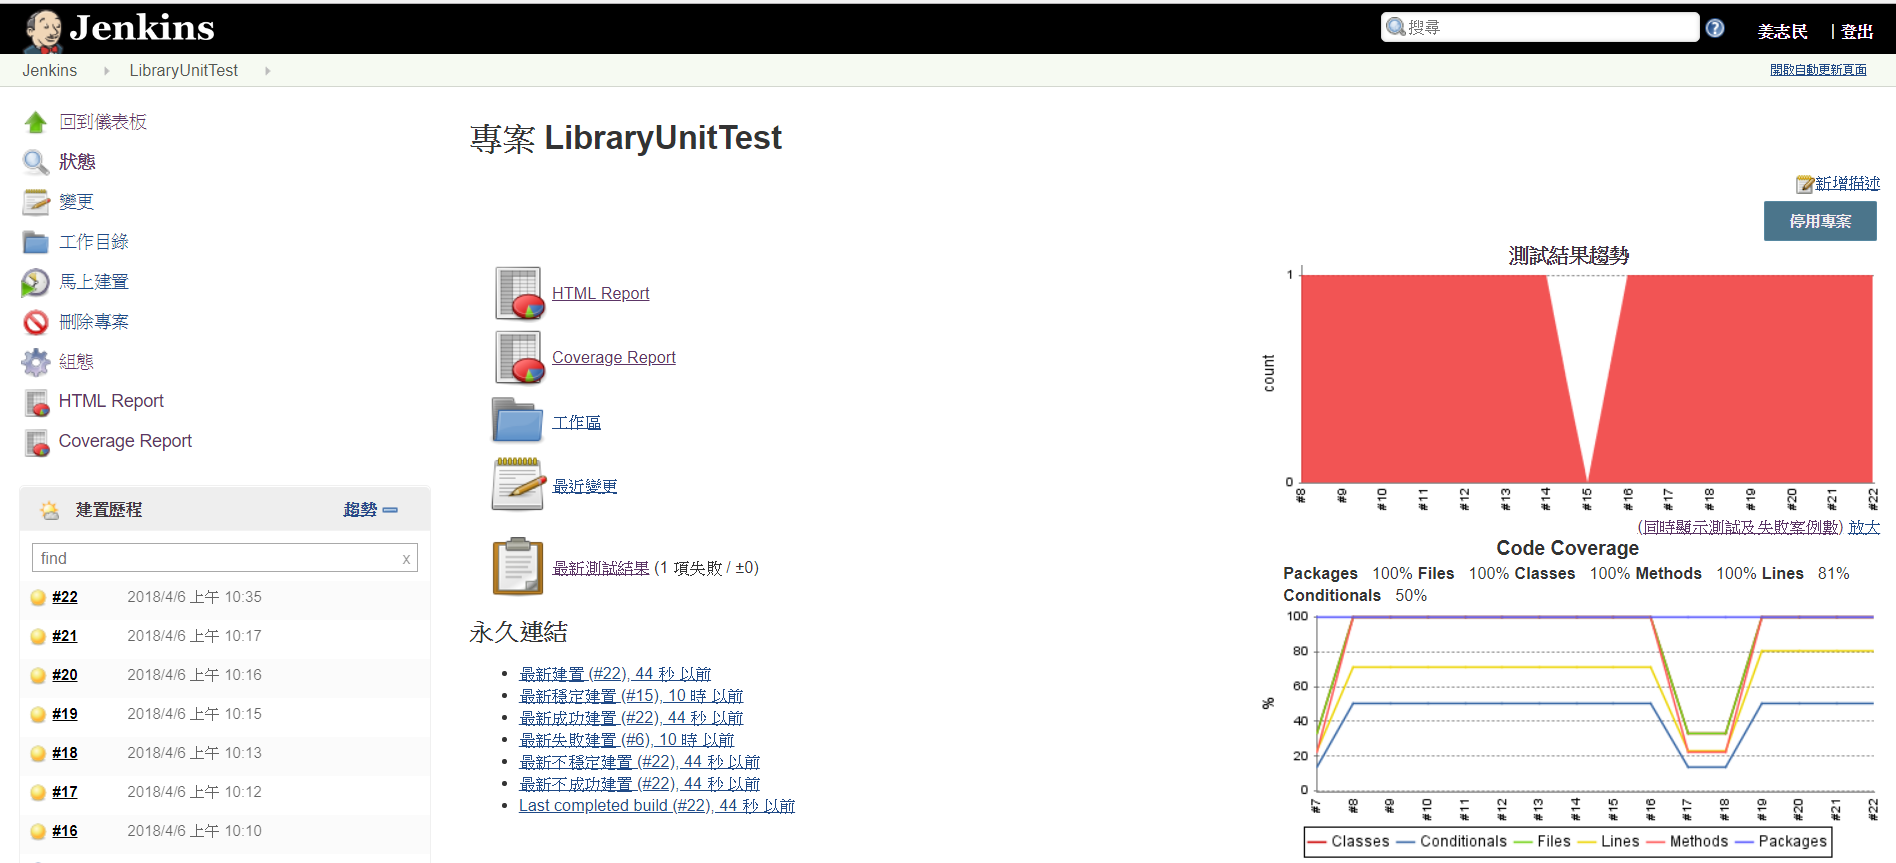The height and width of the screenshot is (863, 1896).
Task: Open Last completed build (#22) permalink
Action: (657, 806)
